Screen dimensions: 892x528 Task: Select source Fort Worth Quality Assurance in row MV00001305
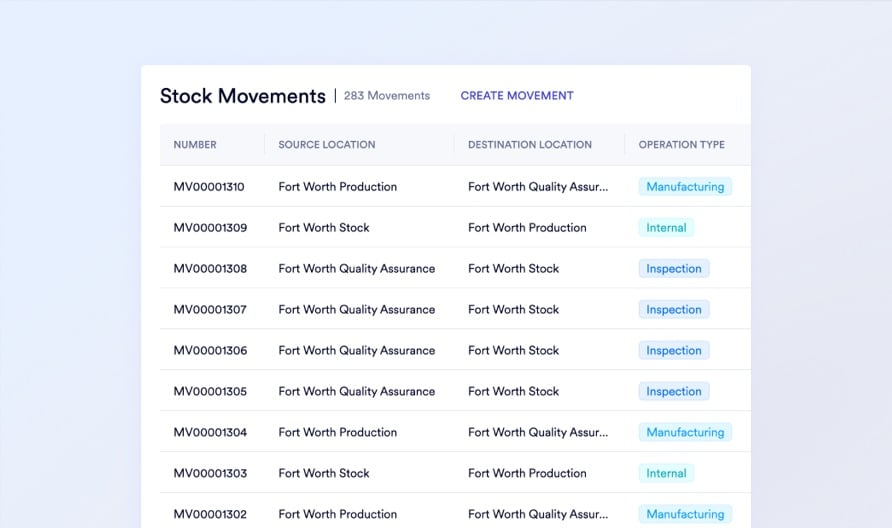(357, 391)
